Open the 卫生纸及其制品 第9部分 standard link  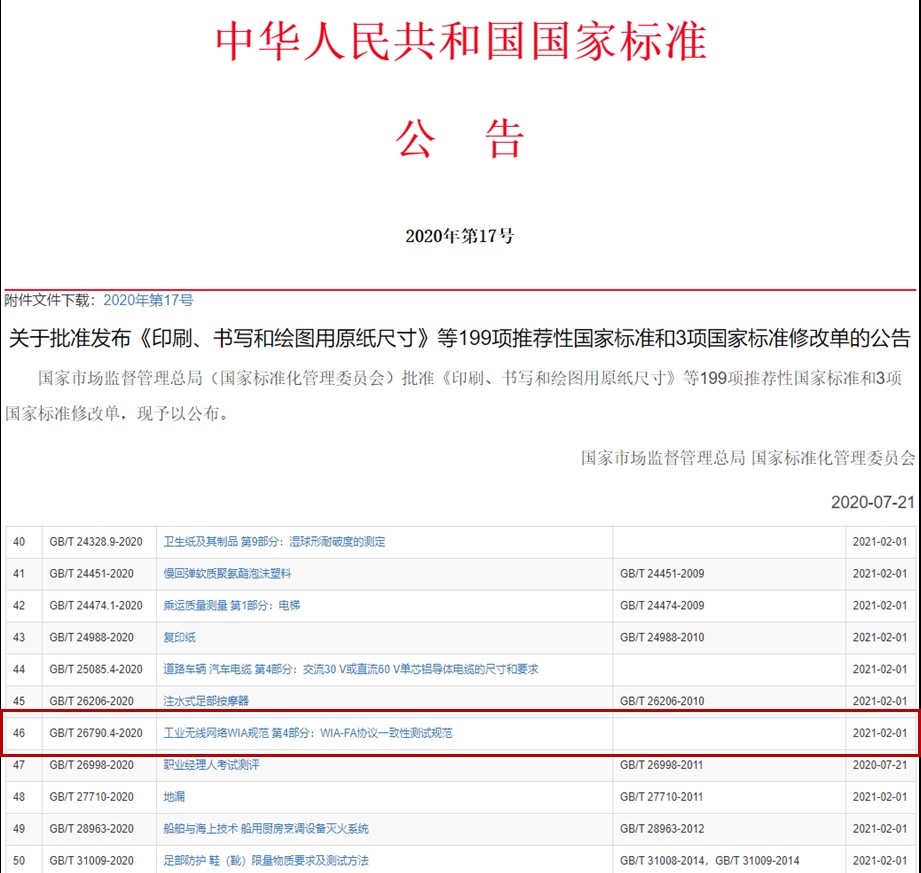point(274,542)
